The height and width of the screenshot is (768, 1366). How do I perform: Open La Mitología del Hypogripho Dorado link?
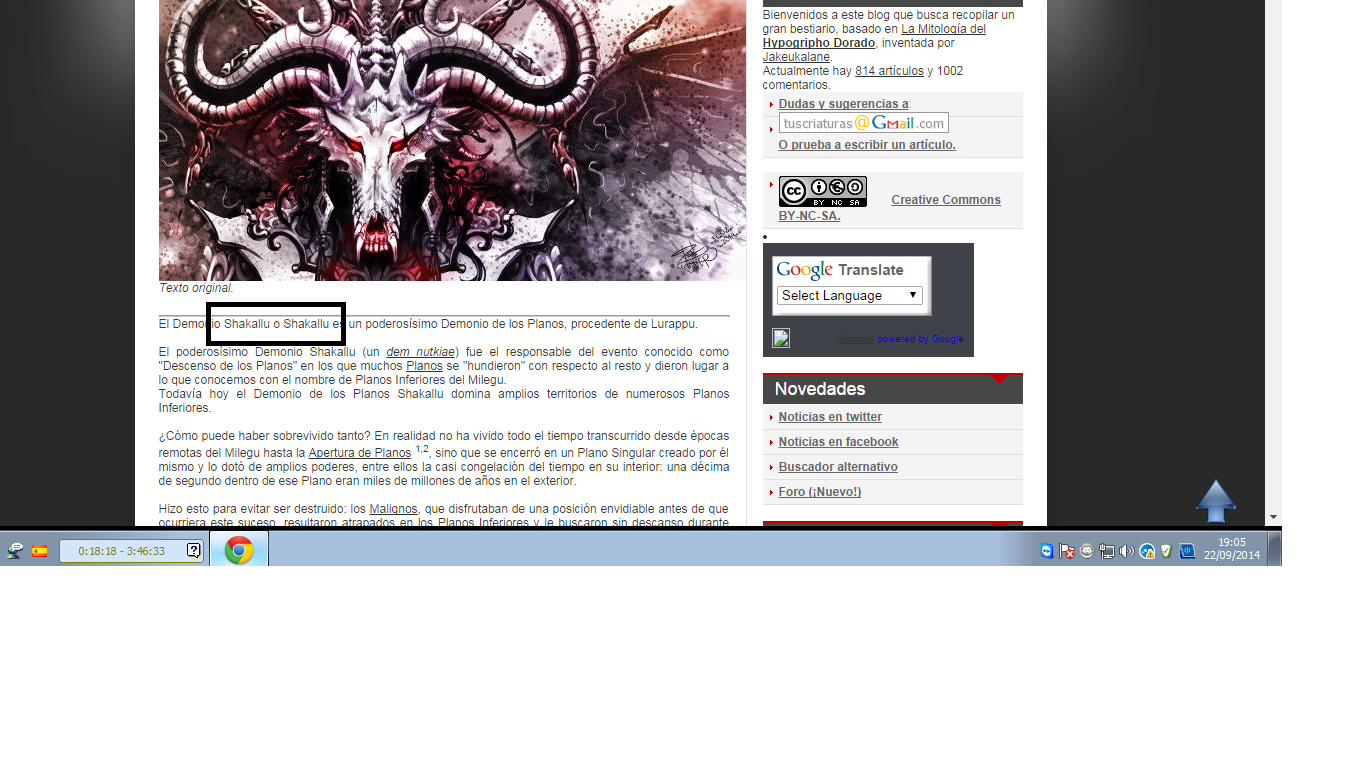click(874, 36)
